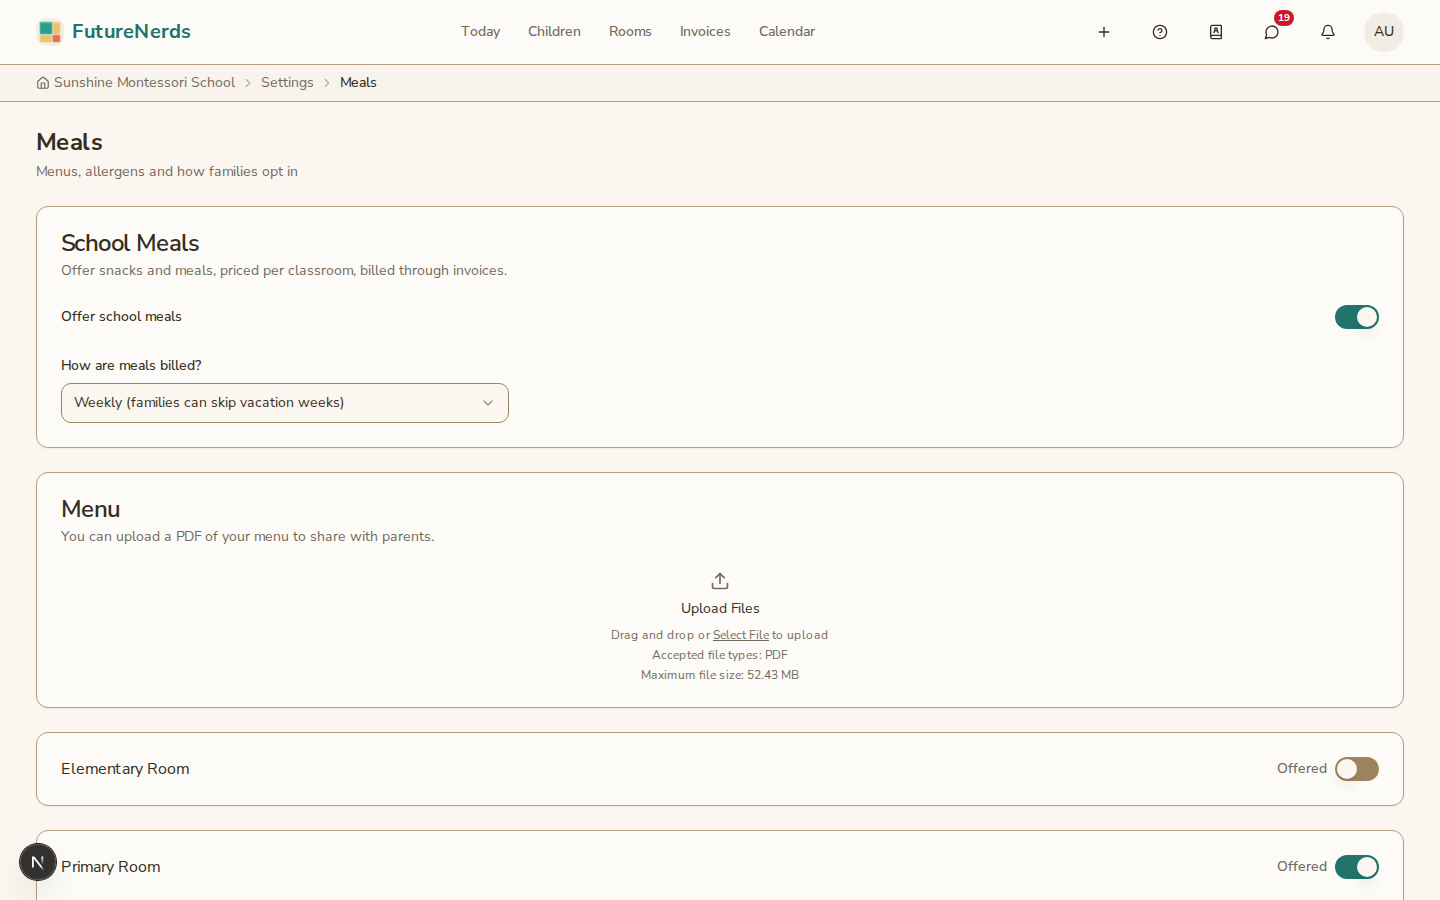Image resolution: width=1440 pixels, height=900 pixels.
Task: Open the notifications bell icon
Action: pos(1328,32)
